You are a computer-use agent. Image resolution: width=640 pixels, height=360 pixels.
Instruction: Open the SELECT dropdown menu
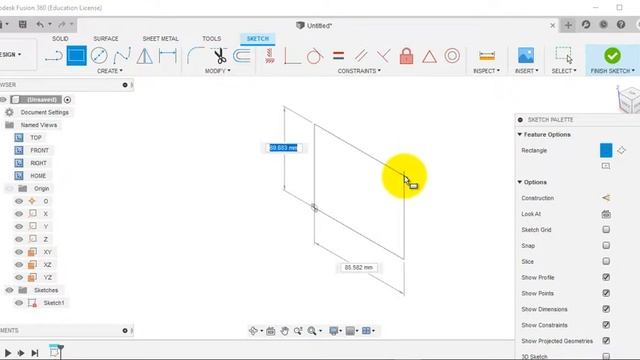tap(564, 71)
